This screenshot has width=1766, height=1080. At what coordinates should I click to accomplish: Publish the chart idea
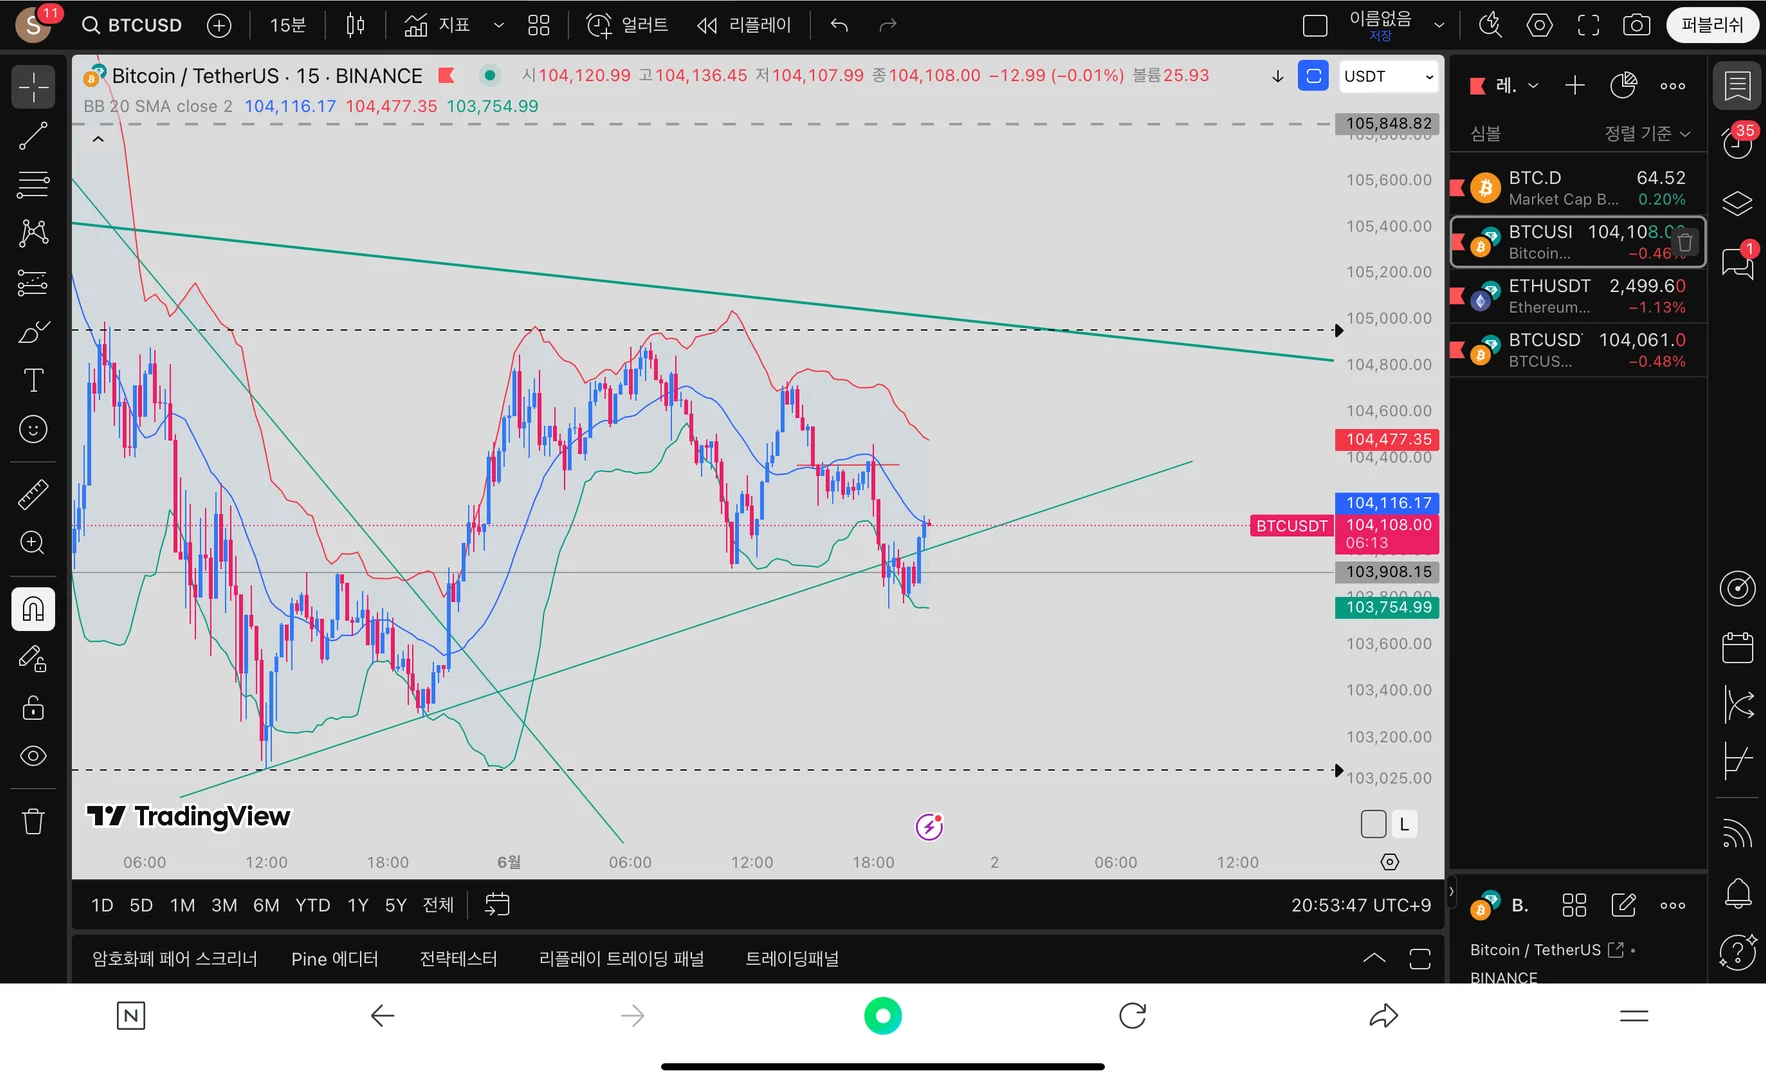click(x=1712, y=25)
